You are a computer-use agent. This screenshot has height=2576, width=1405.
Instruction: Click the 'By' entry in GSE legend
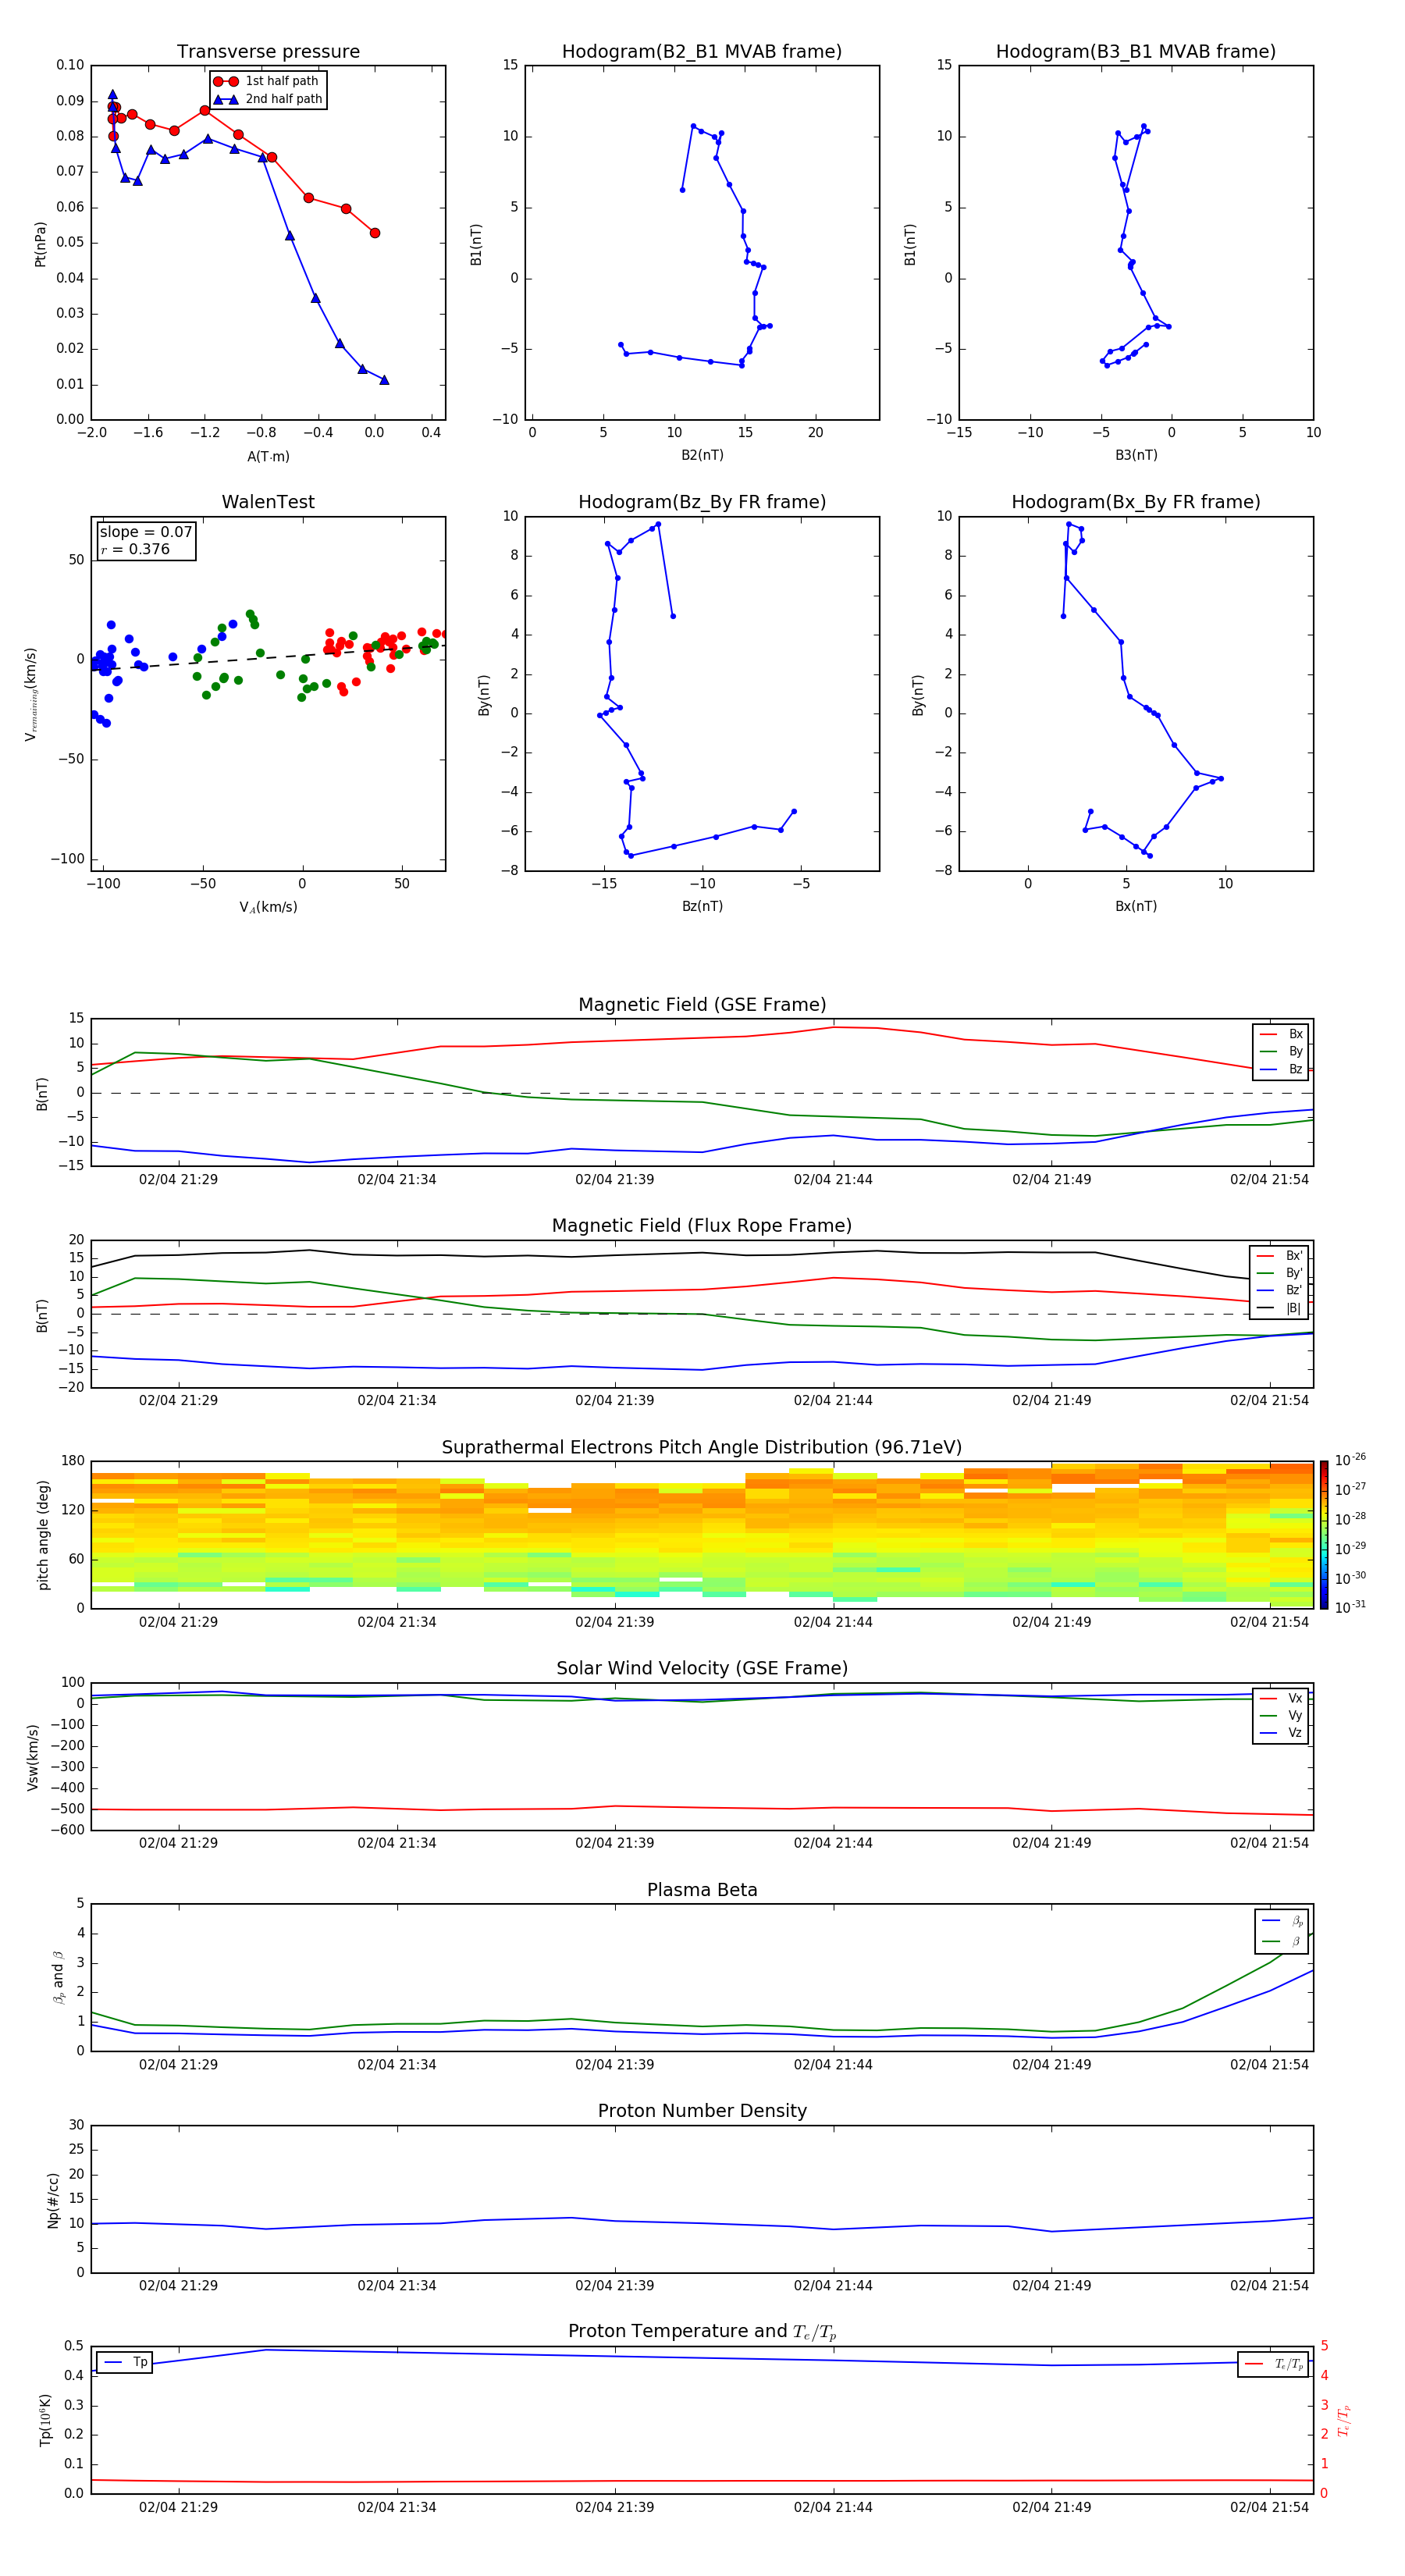1281,1052
